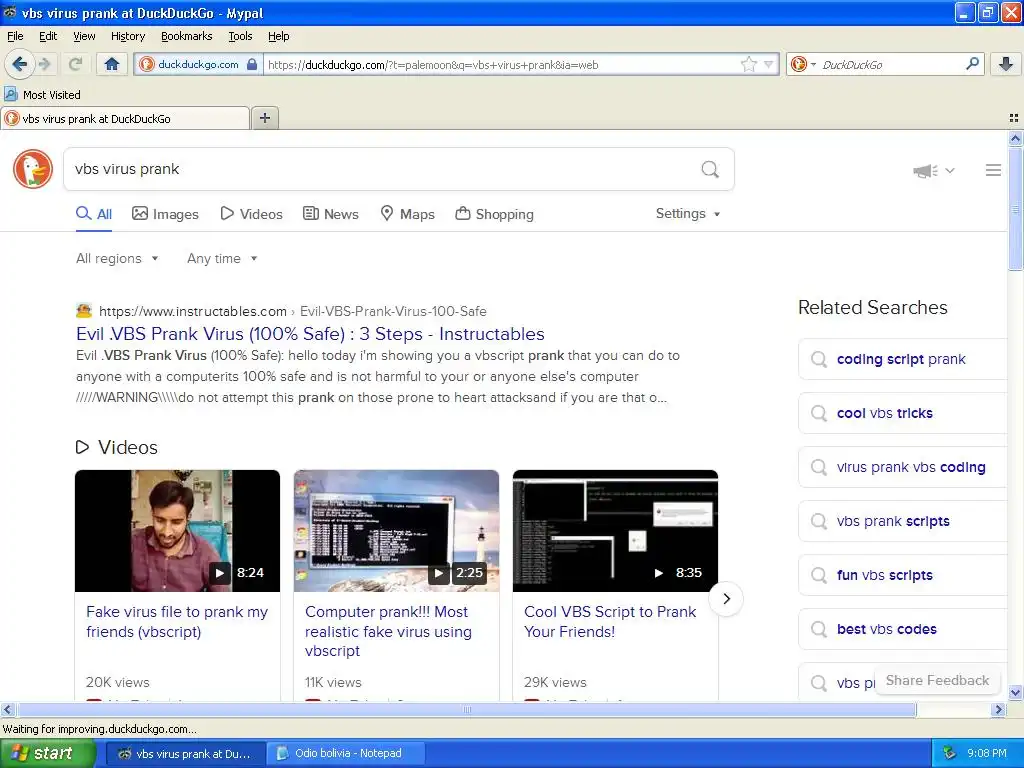Click 'Fake virus file to prank my friends' title
The height and width of the screenshot is (768, 1024).
tap(177, 622)
